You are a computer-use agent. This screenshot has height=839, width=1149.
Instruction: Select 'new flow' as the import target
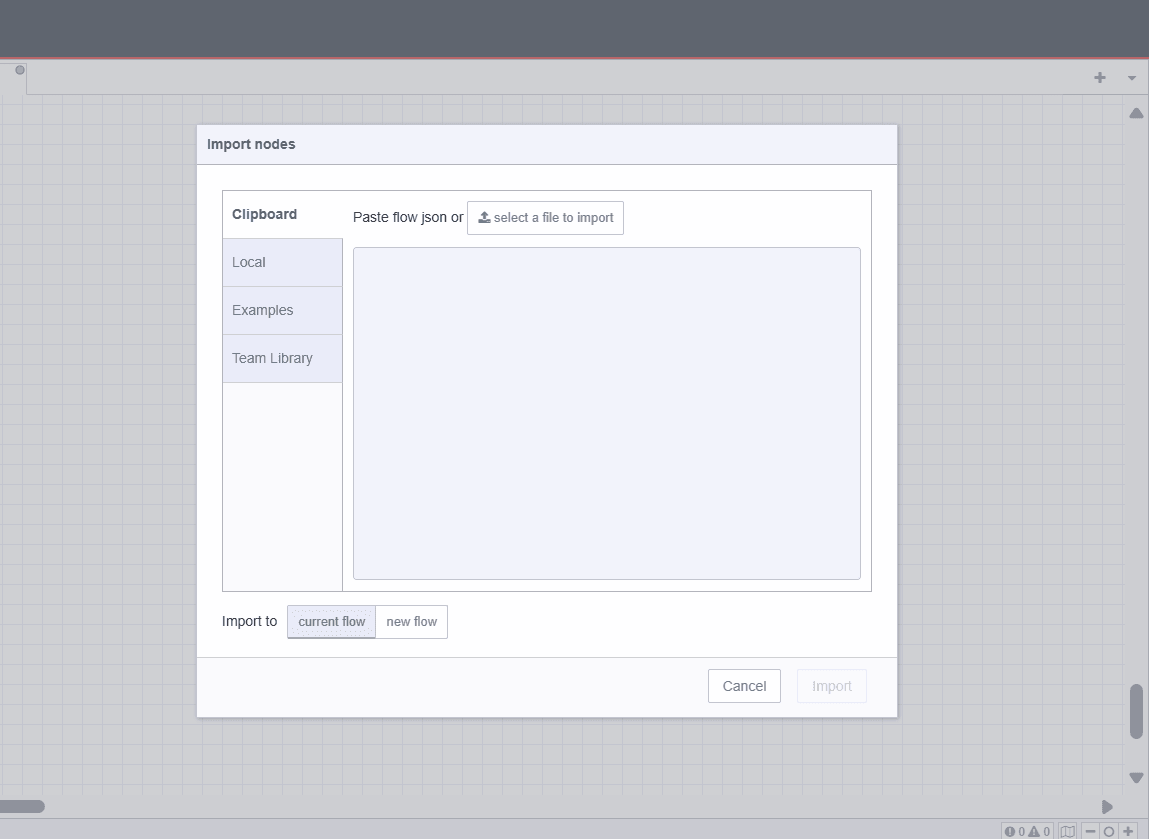411,621
